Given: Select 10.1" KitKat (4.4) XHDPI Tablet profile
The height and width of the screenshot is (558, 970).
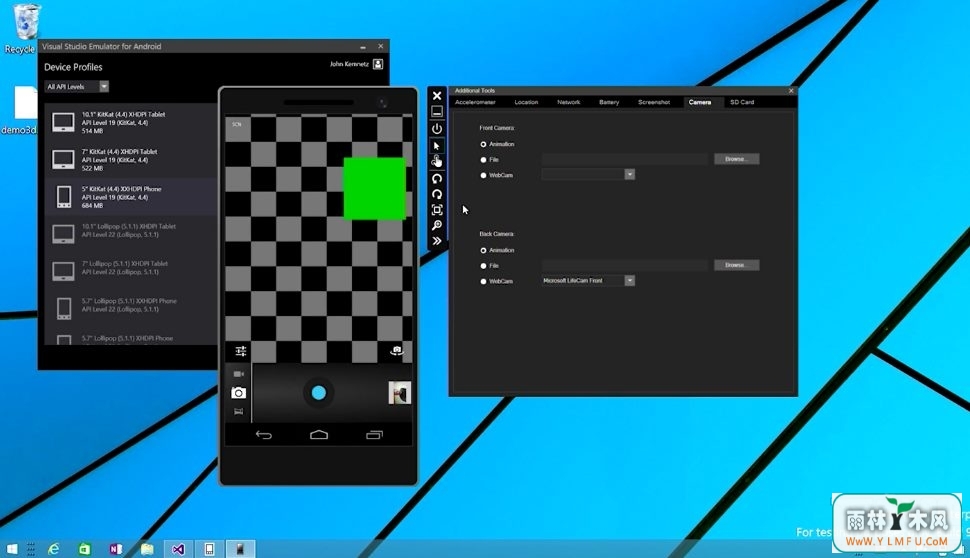Looking at the screenshot, I should pos(131,122).
